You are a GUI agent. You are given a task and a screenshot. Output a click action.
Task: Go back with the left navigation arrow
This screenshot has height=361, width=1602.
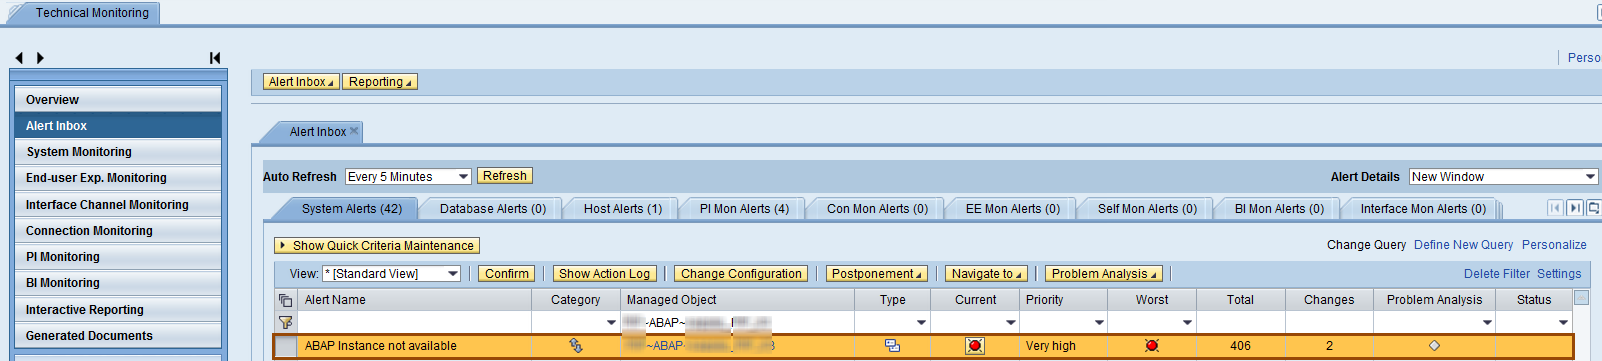[19, 58]
